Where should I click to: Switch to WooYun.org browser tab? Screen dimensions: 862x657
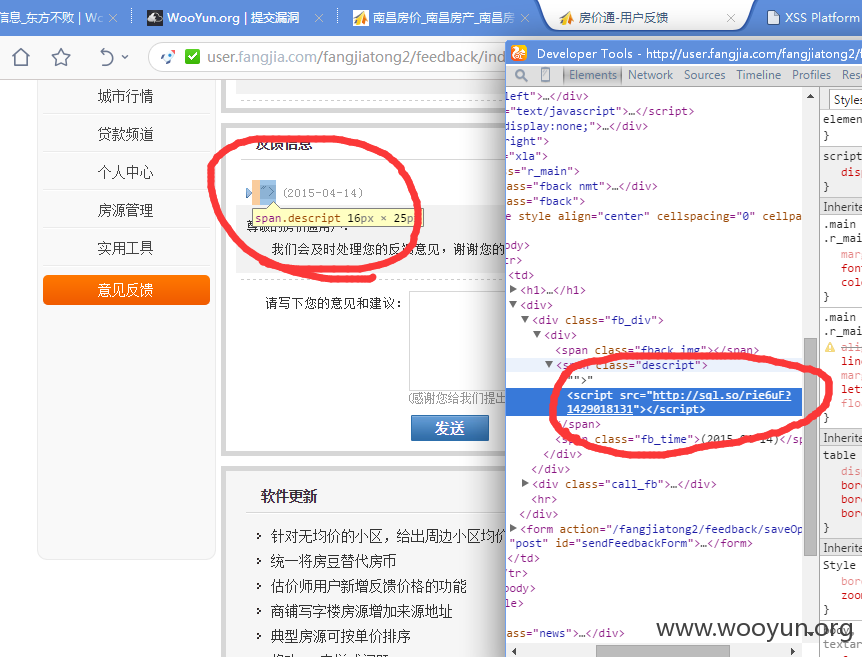(x=233, y=18)
